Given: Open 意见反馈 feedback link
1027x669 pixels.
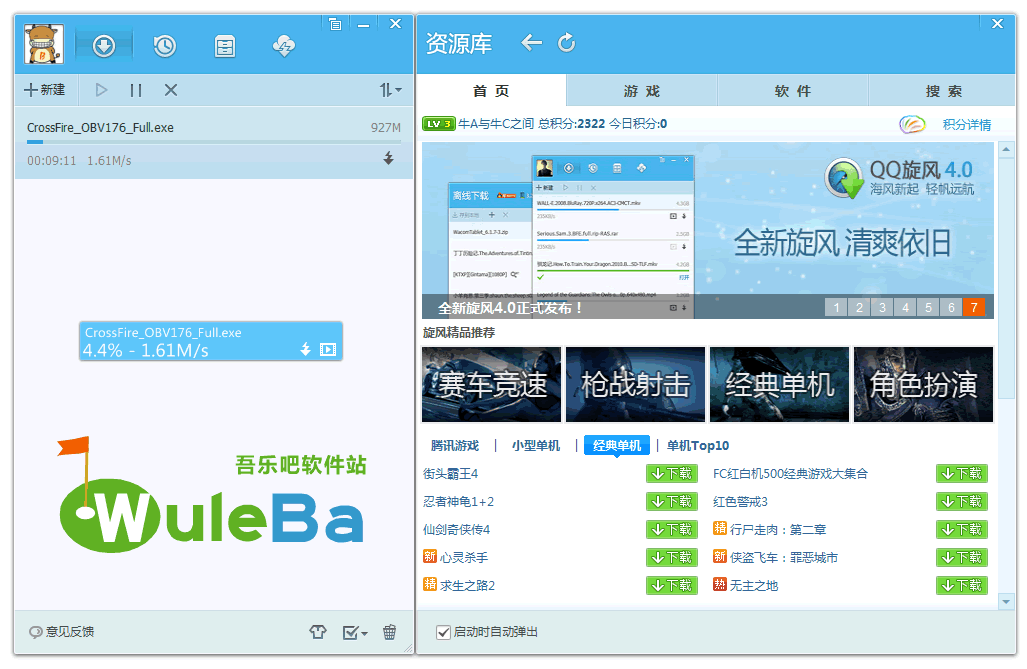Looking at the screenshot, I should (x=62, y=632).
